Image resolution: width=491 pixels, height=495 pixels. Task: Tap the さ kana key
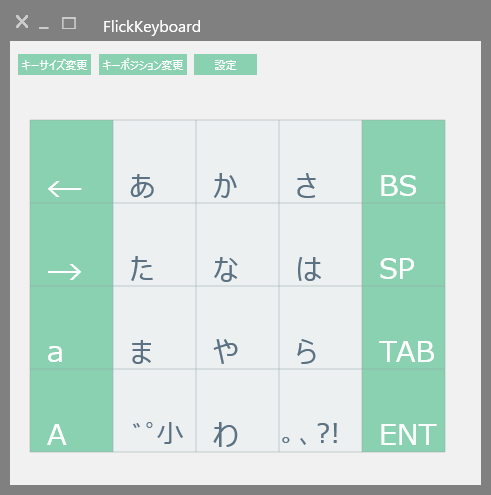coord(321,161)
